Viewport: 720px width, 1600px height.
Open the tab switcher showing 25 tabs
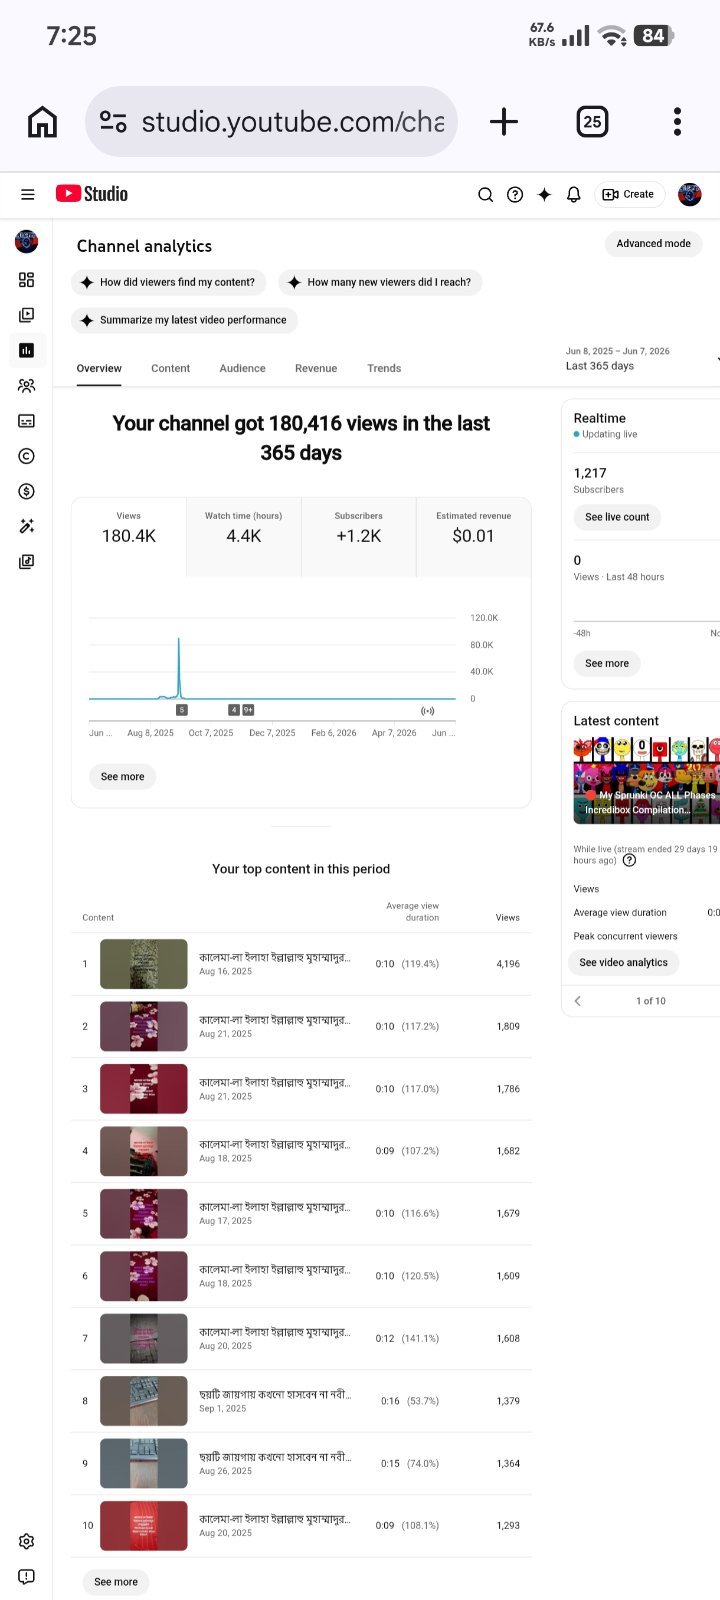pos(592,122)
